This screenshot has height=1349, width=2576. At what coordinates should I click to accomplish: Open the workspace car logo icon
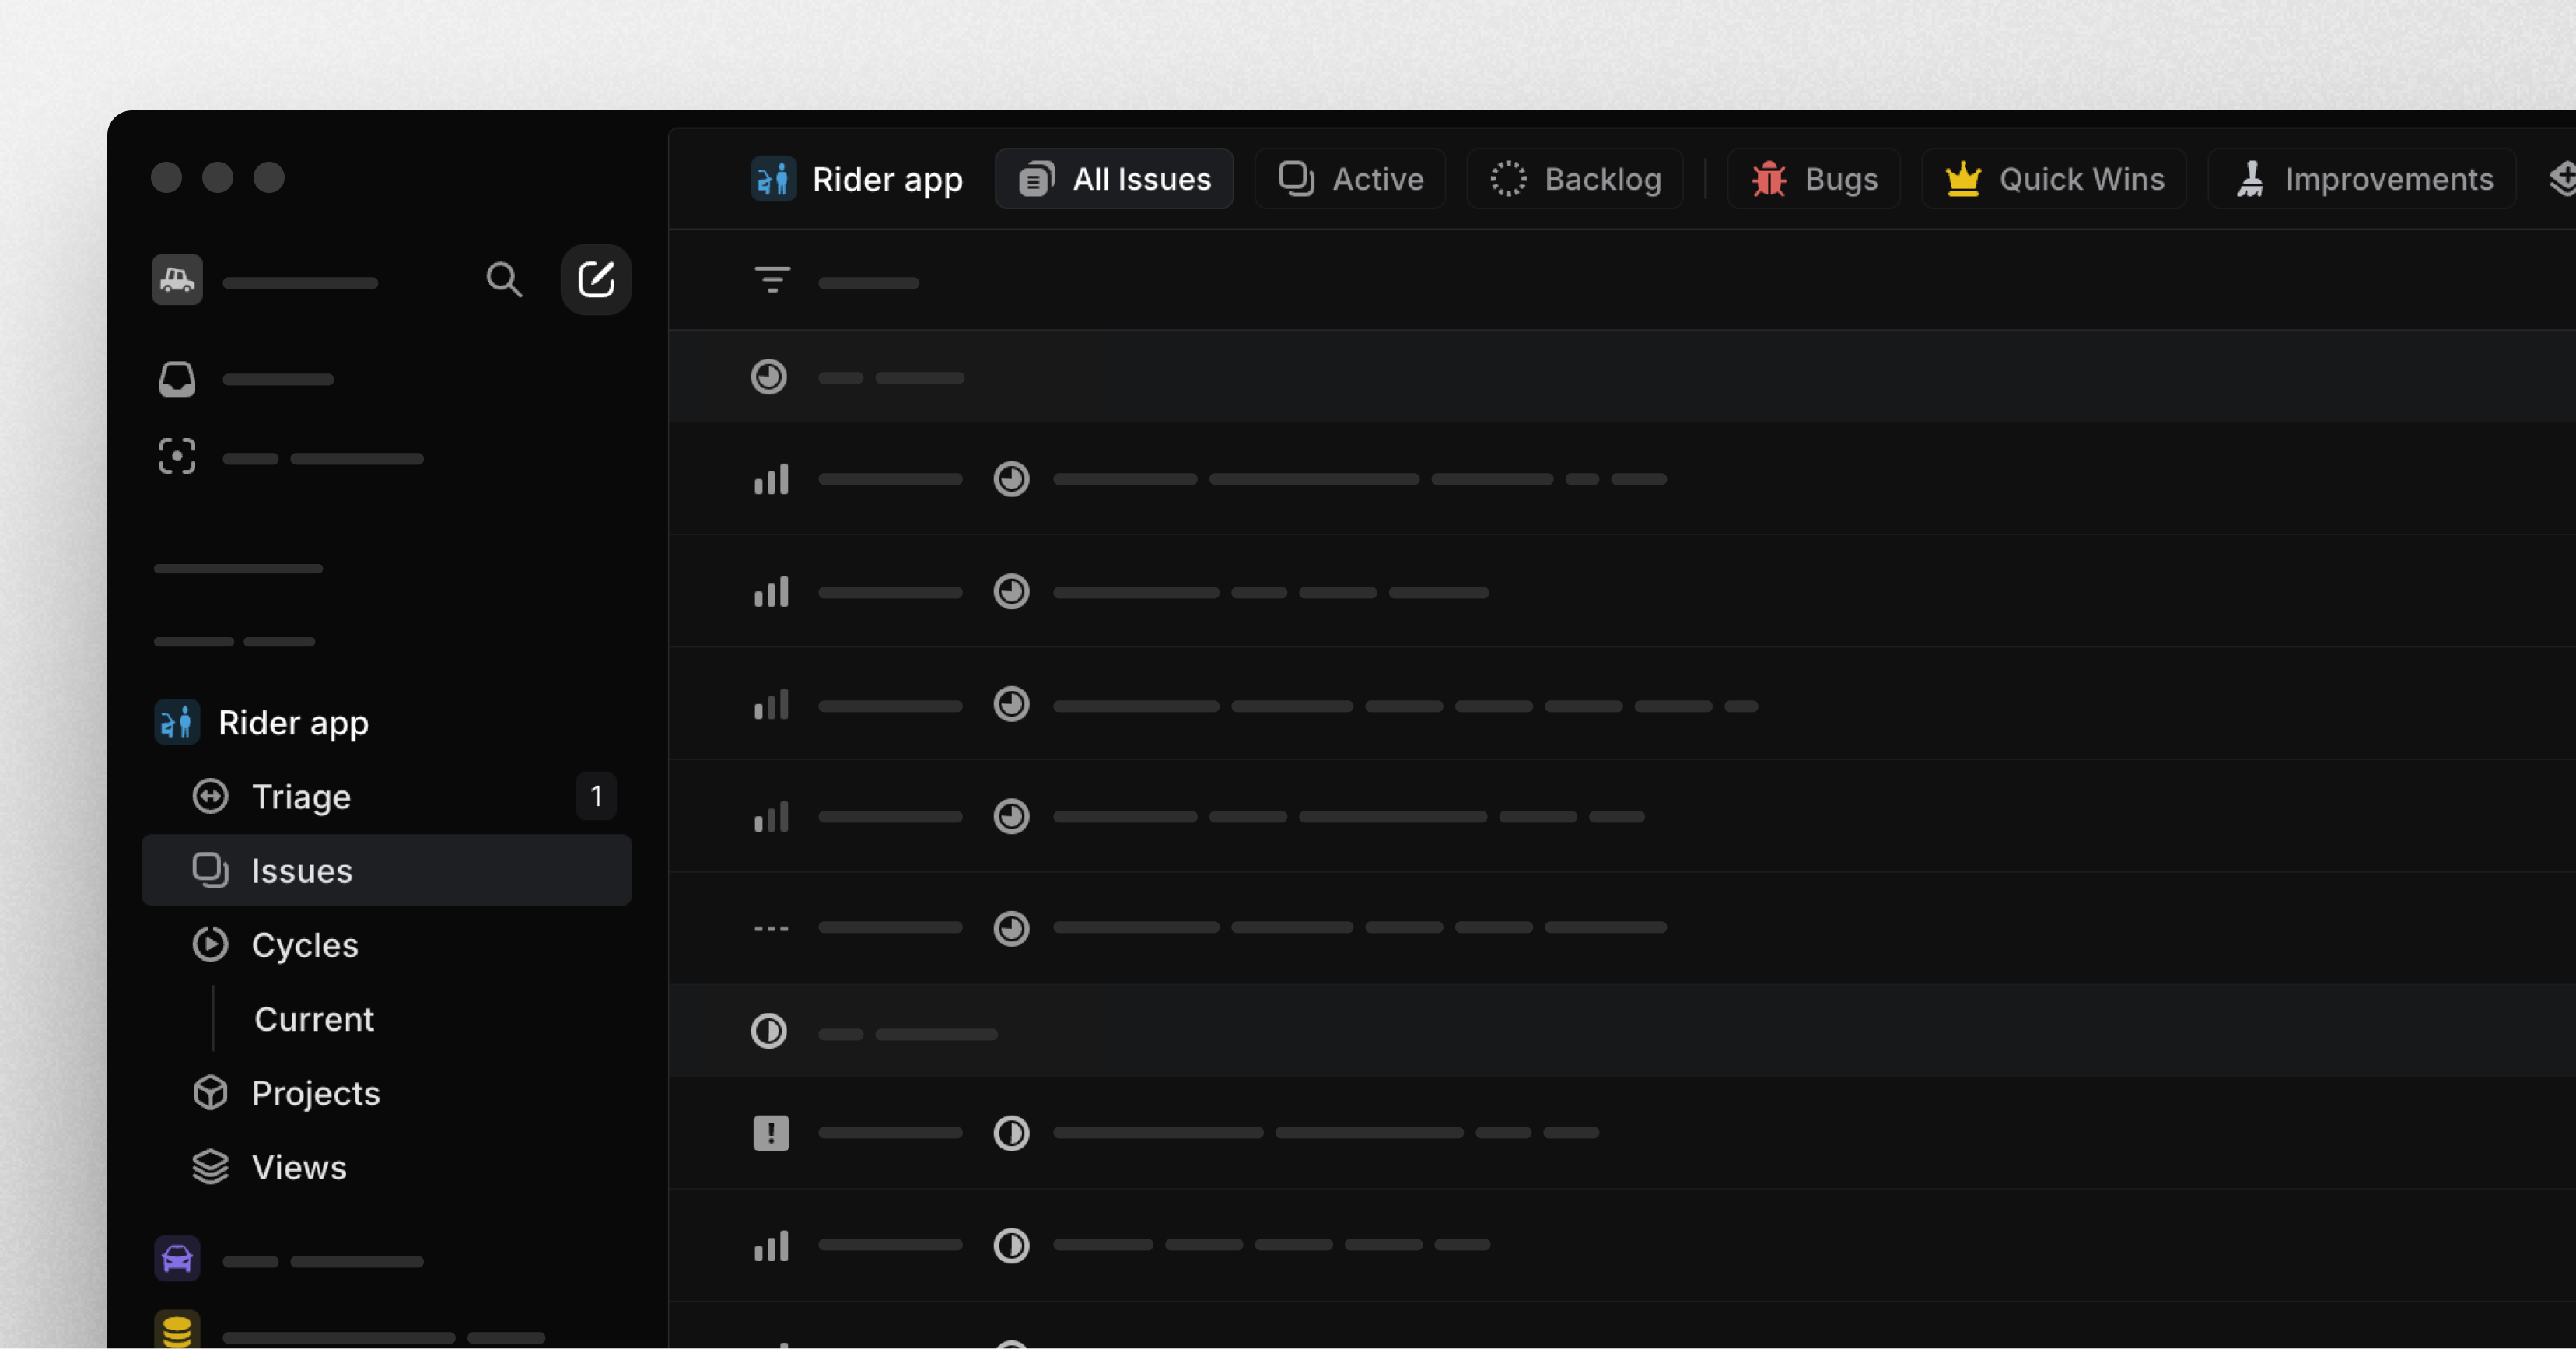coord(177,279)
